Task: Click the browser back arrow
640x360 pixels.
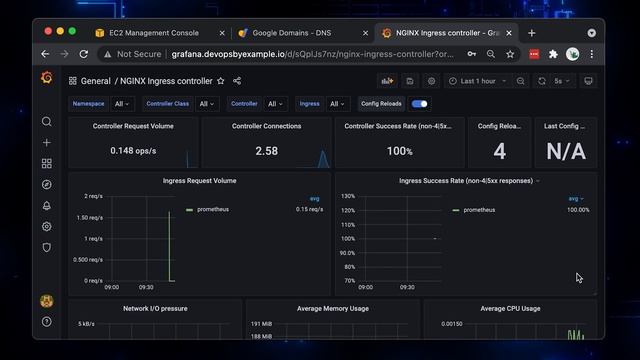Action: [45, 54]
